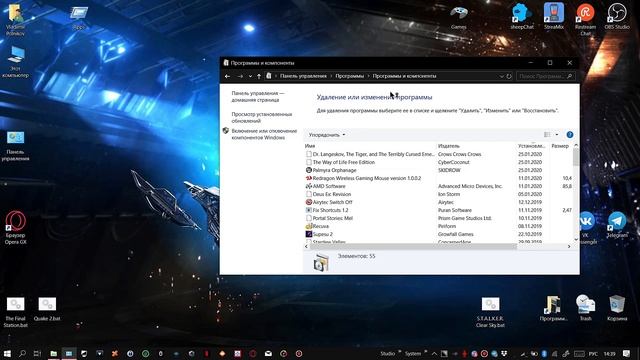Click the System toolbar label on taskbar
This screenshot has width=640, height=360.
(413, 353)
